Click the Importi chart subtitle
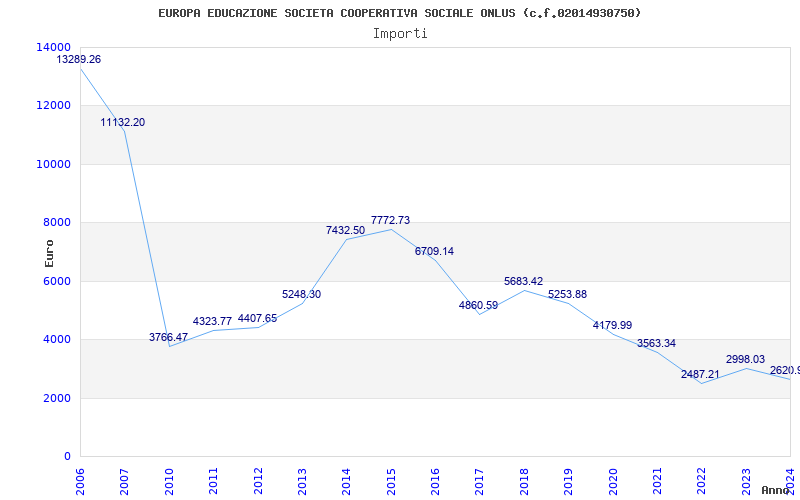Image resolution: width=800 pixels, height=500 pixels. pos(400,34)
